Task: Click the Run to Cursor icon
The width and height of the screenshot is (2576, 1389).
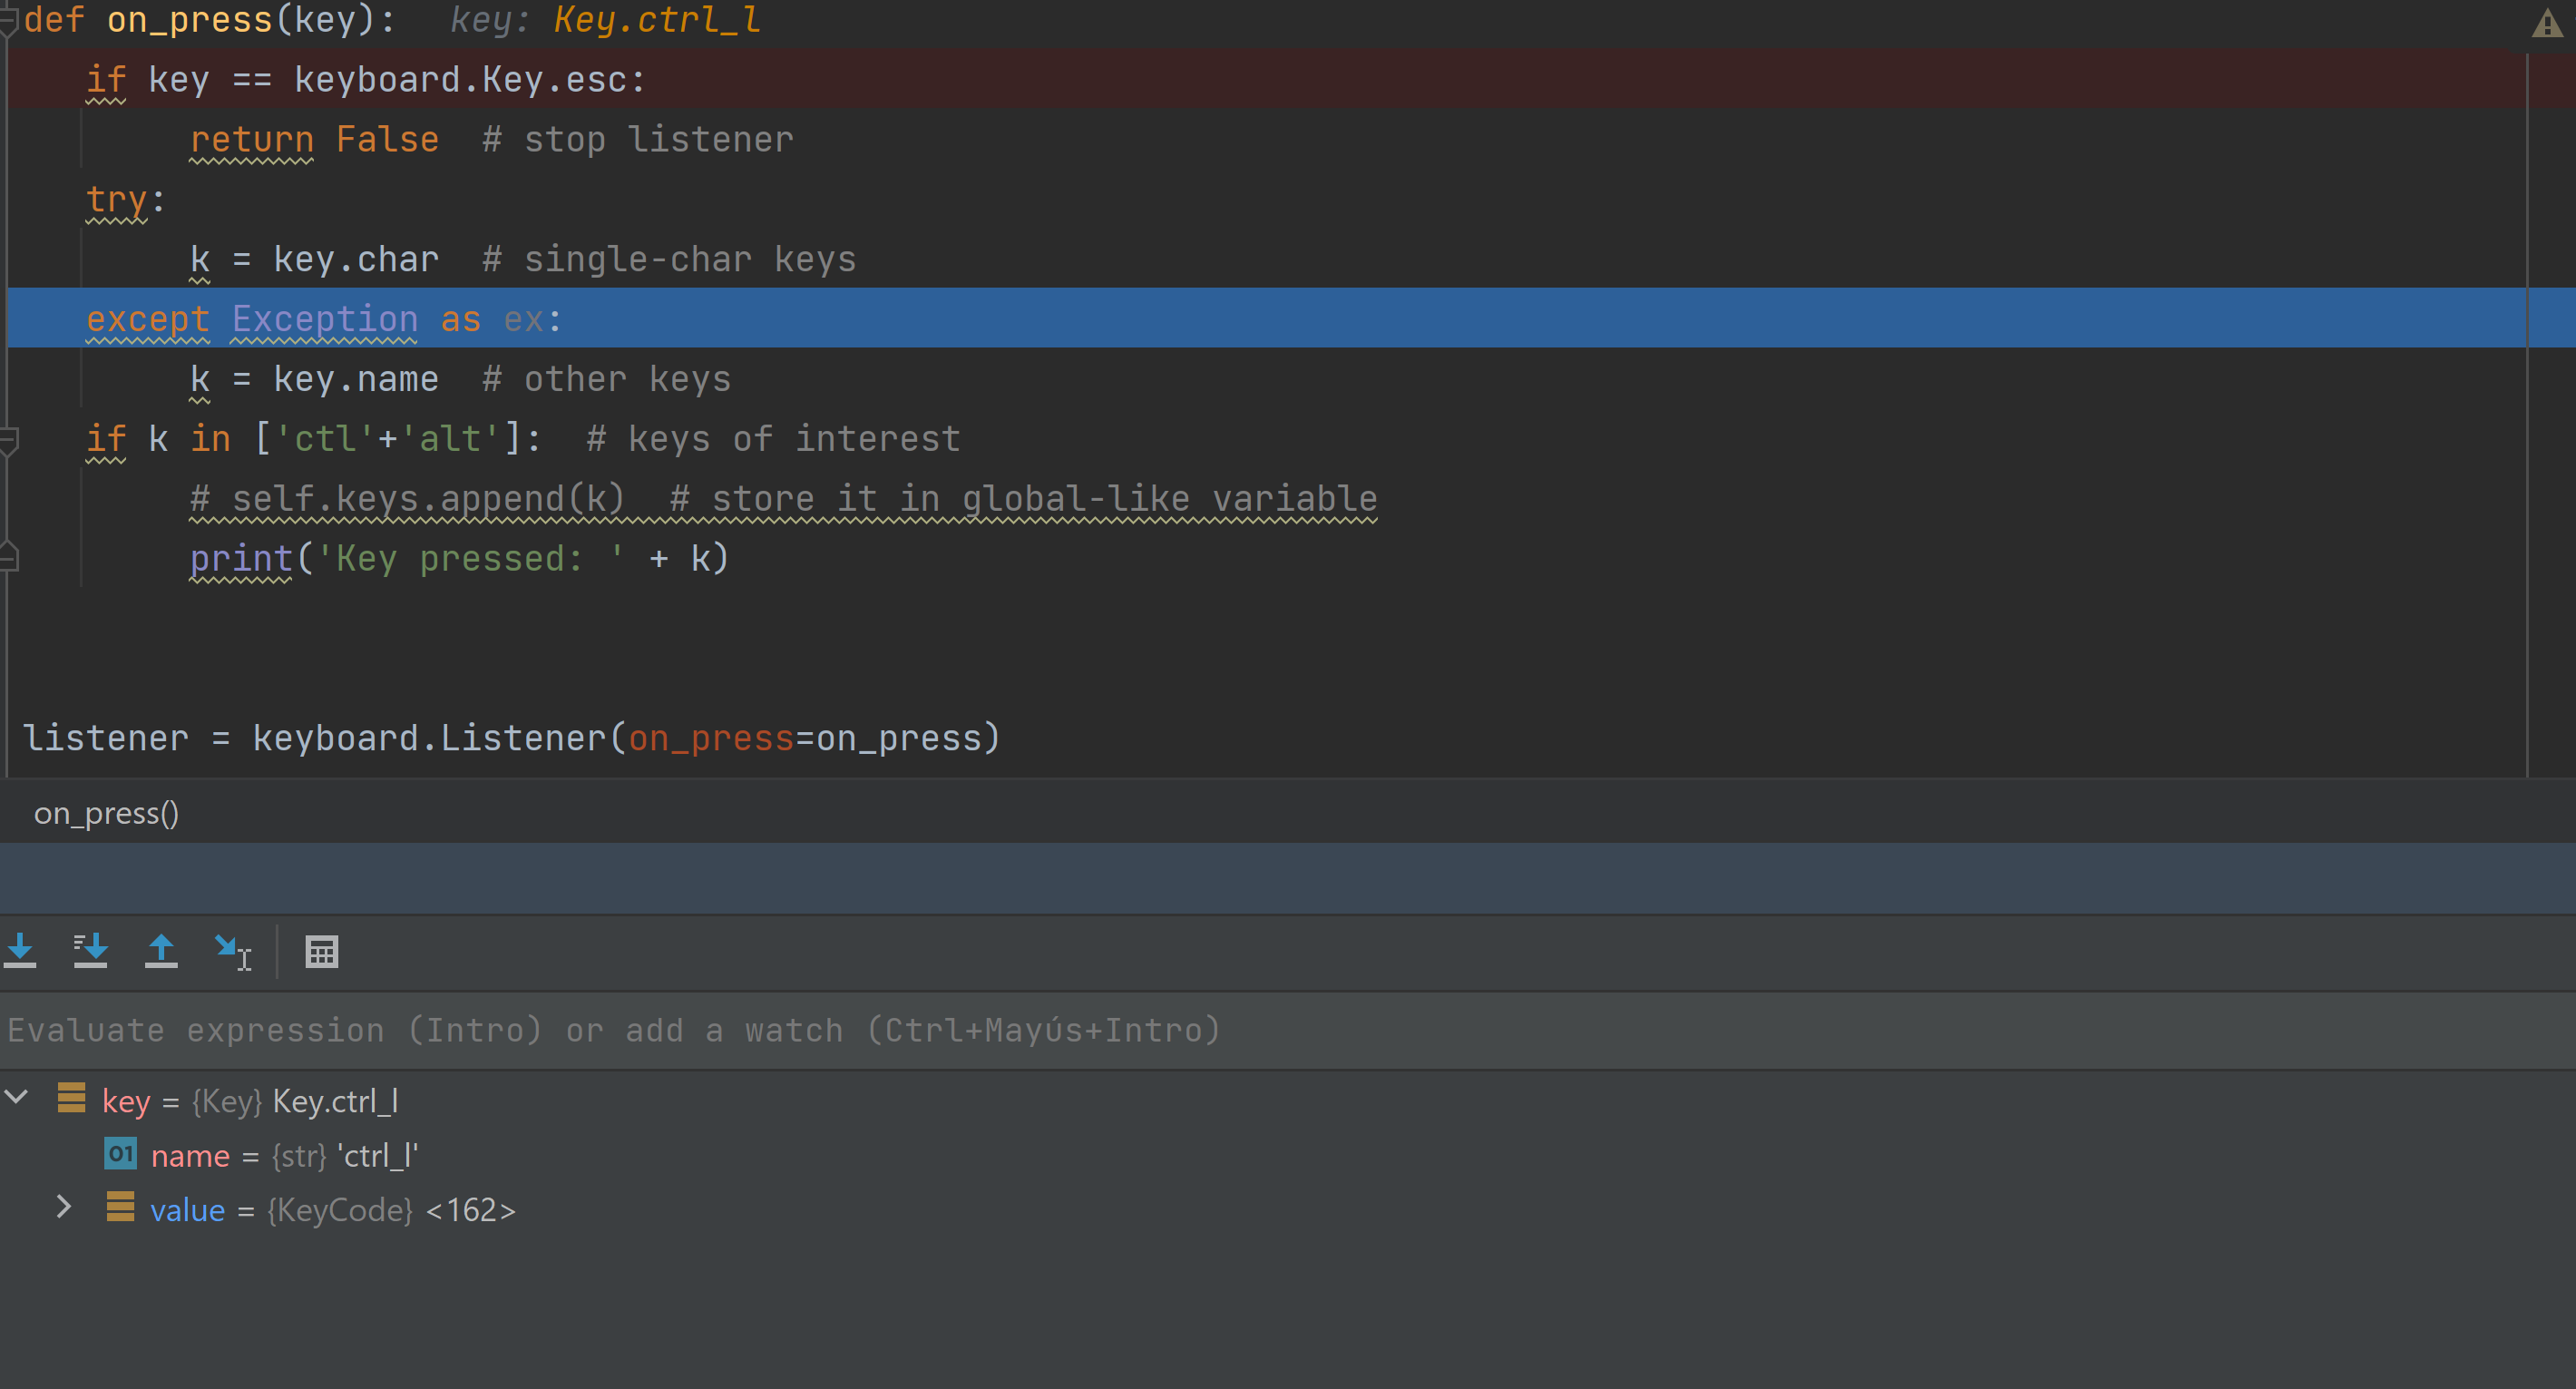Action: click(x=233, y=952)
